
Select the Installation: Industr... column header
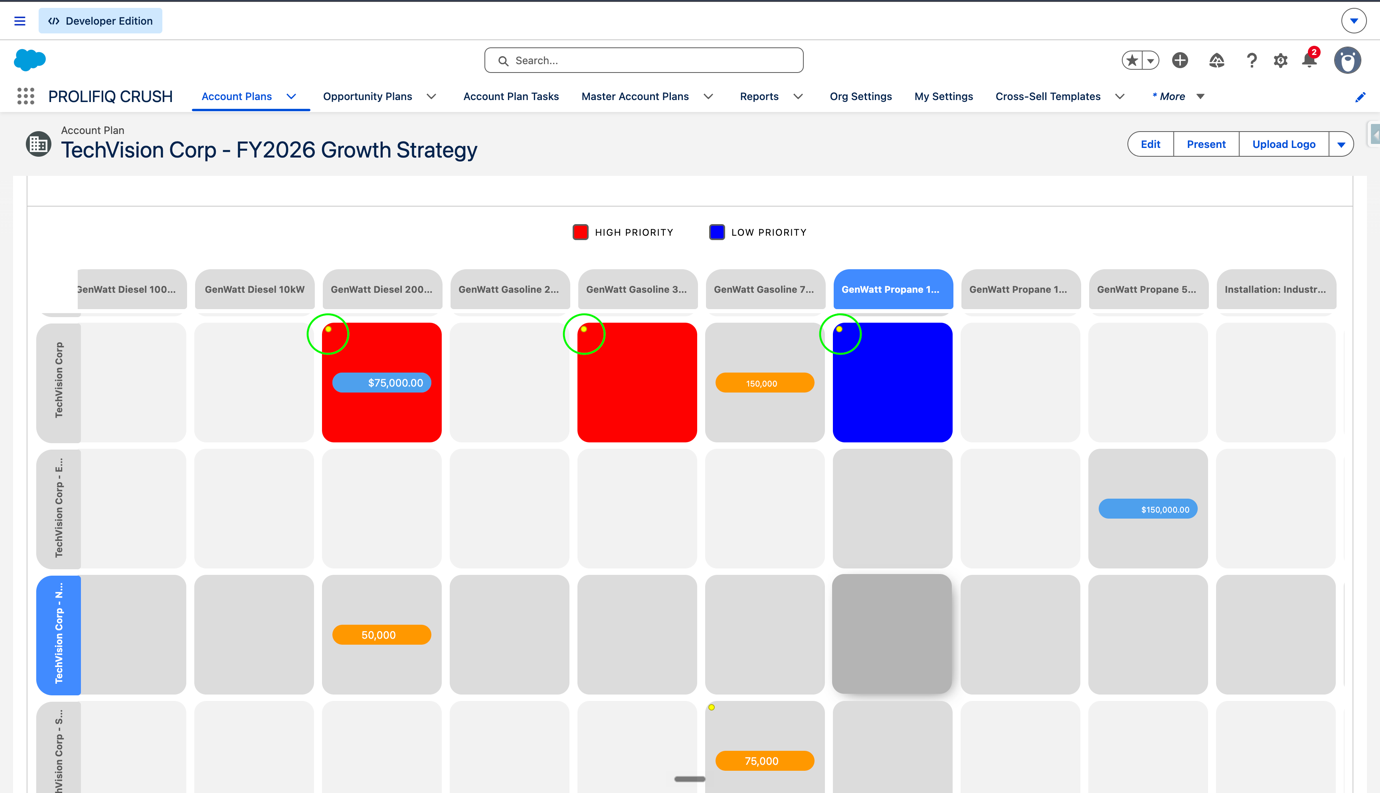(x=1276, y=289)
